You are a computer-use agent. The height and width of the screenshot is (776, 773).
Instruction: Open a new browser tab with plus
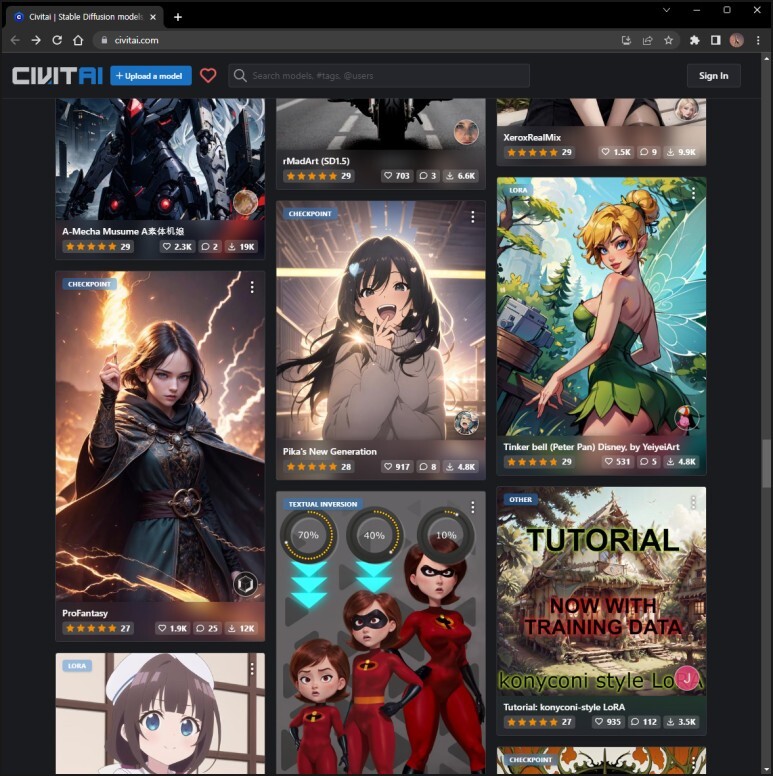point(178,17)
